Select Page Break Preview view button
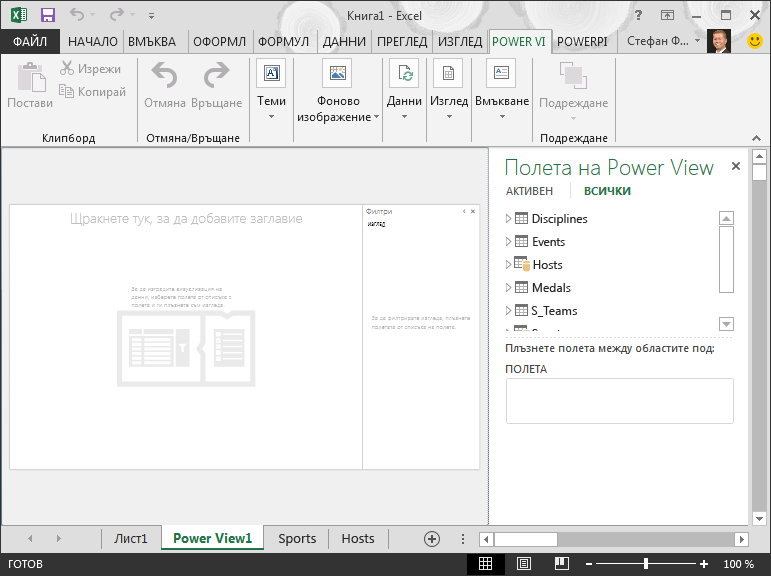 (x=562, y=564)
